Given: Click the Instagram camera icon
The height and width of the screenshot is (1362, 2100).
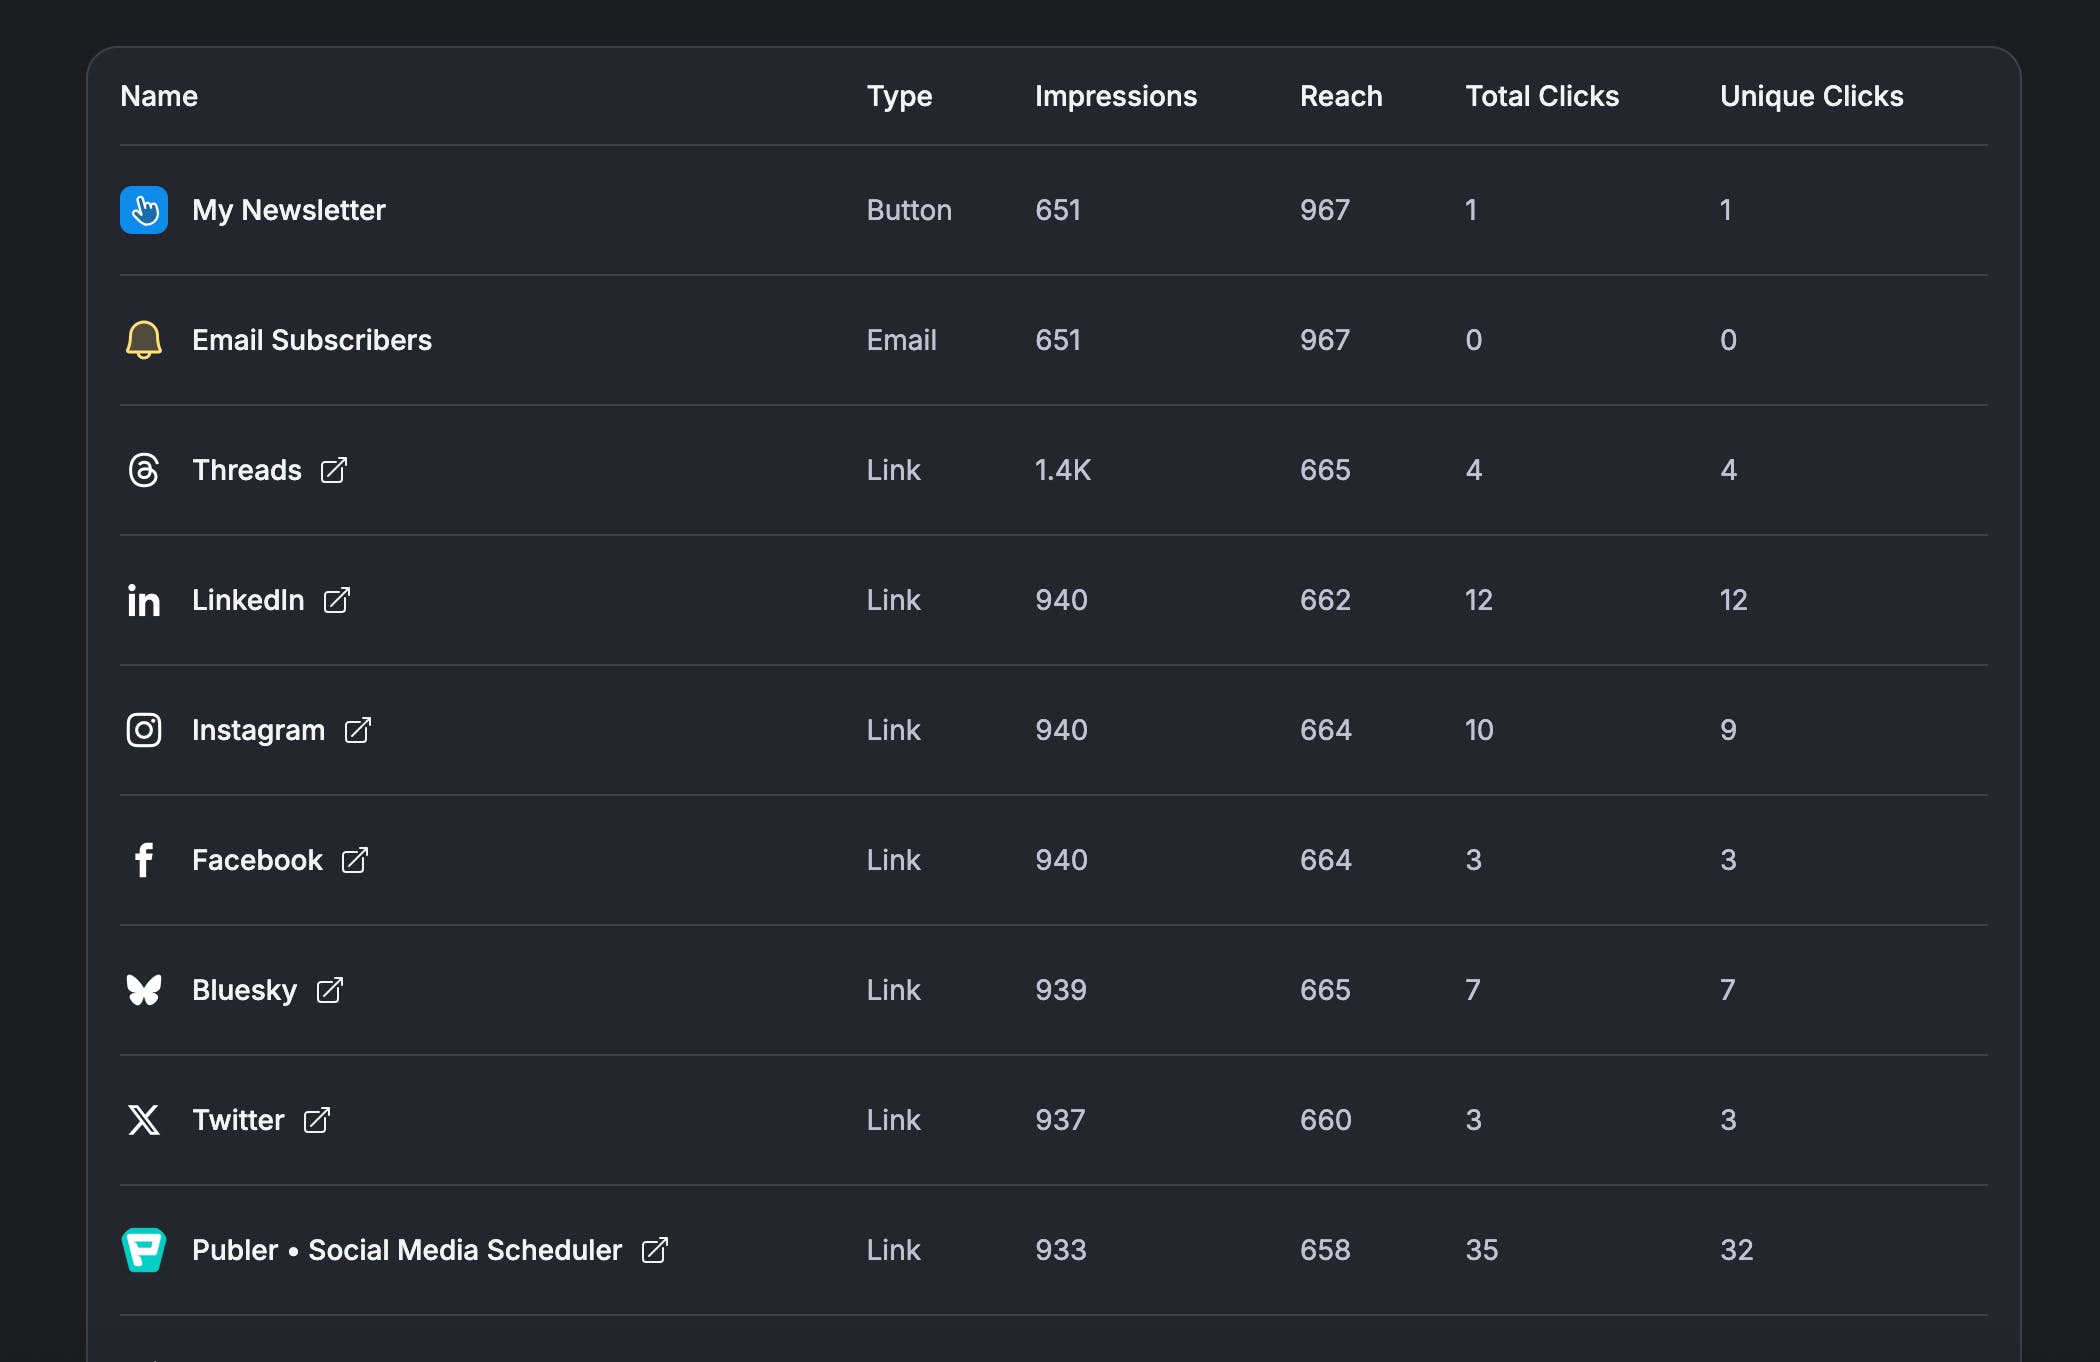Looking at the screenshot, I should [144, 730].
